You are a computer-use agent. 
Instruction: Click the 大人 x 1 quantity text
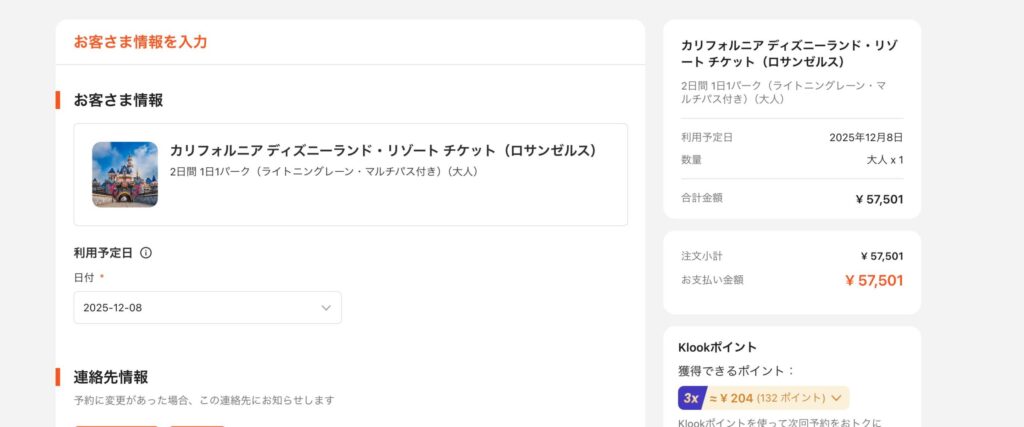884,159
